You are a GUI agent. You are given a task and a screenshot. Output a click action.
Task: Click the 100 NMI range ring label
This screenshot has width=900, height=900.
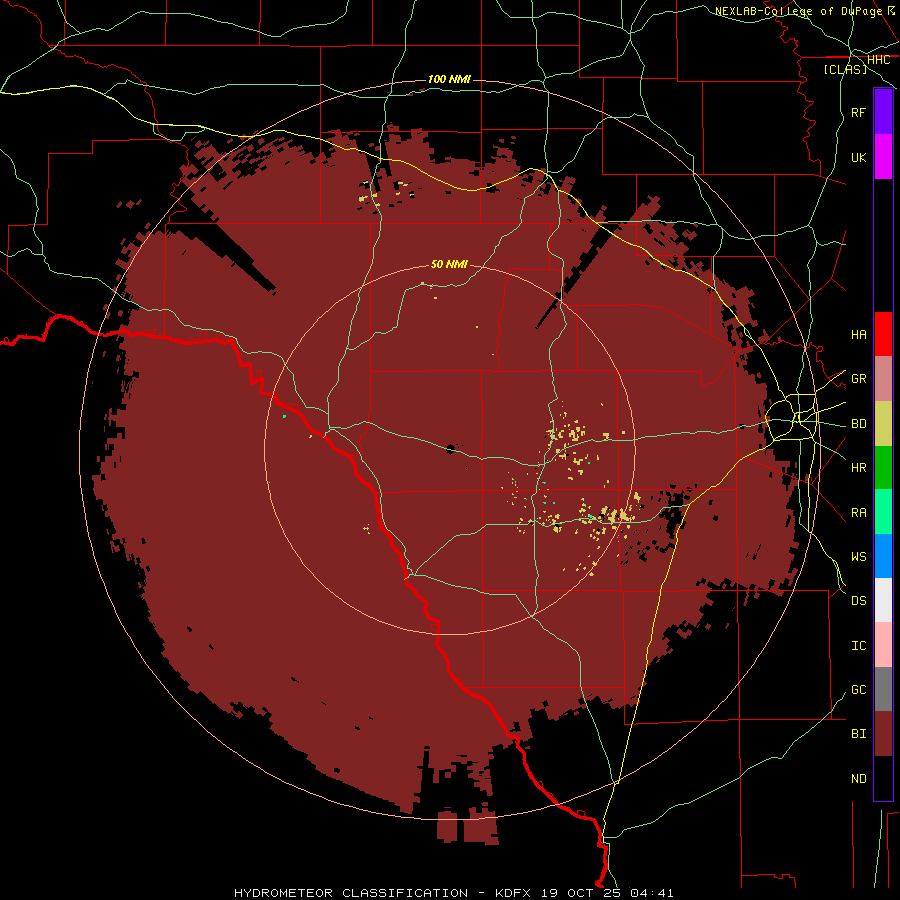point(449,79)
